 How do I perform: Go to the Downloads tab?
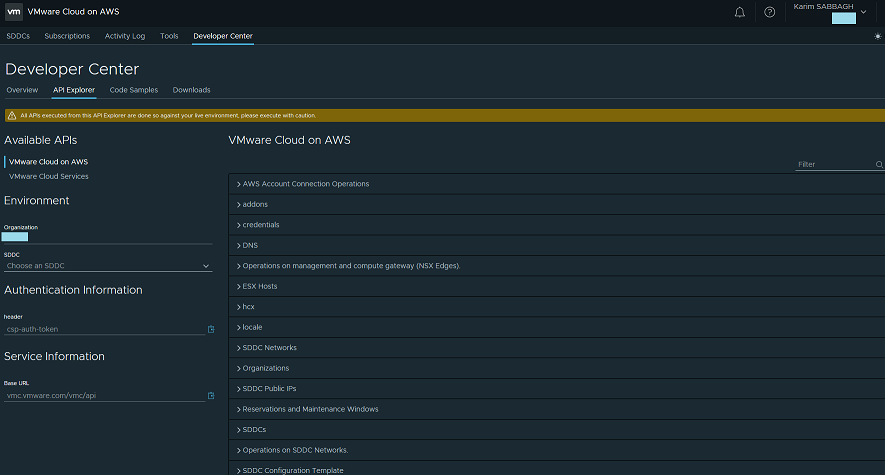coord(191,90)
